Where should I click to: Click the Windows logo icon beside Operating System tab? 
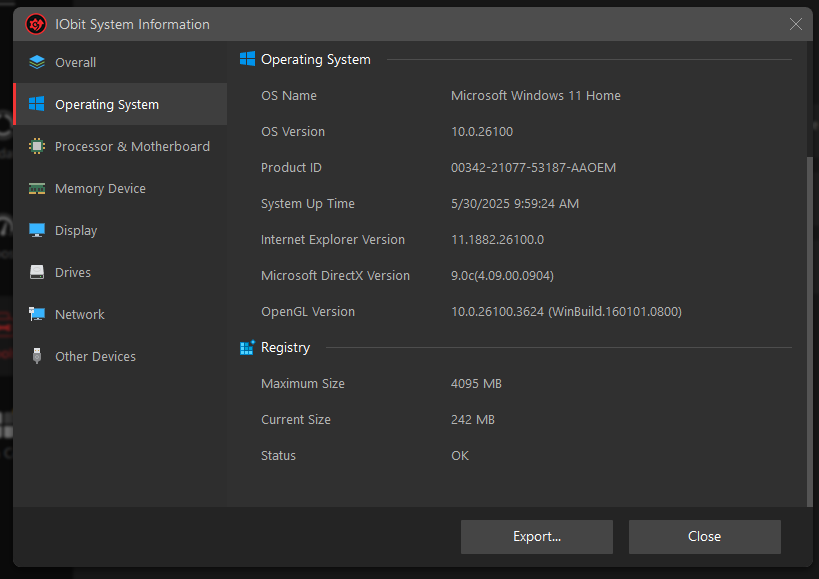pyautogui.click(x=37, y=104)
